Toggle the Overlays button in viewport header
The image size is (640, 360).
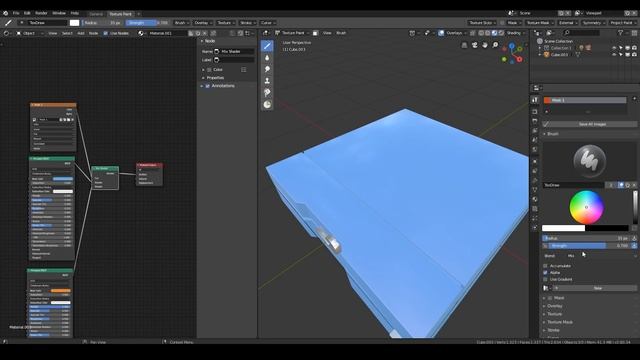[441, 33]
